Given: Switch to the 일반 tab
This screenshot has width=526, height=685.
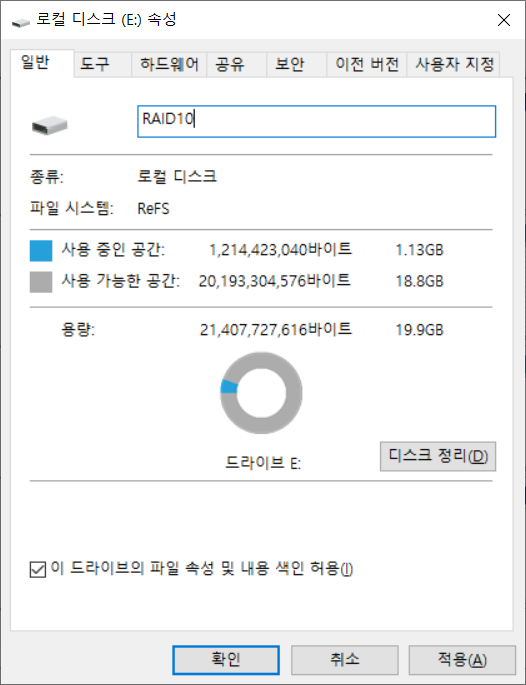Looking at the screenshot, I should 42,63.
